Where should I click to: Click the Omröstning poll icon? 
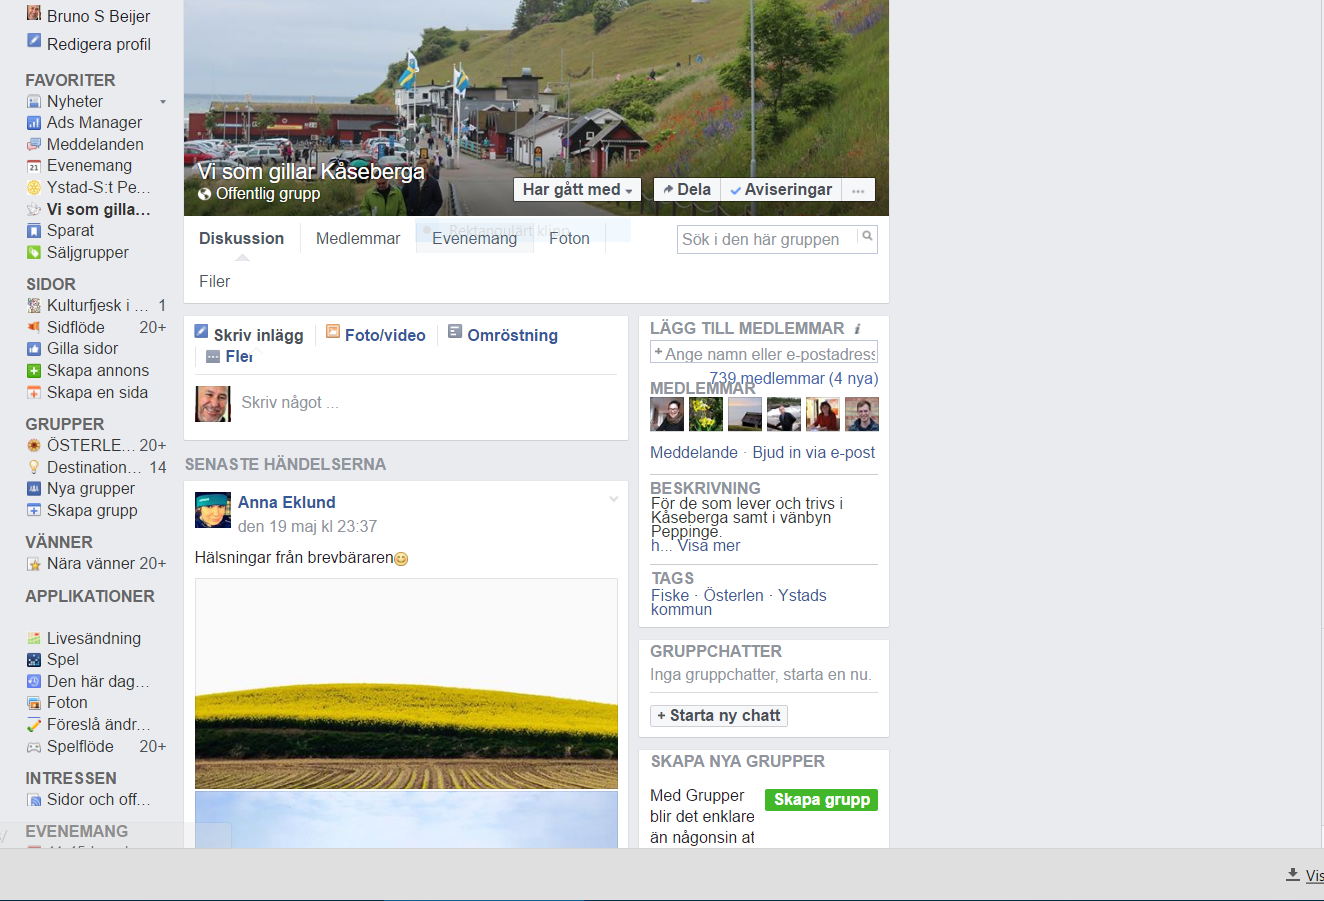pos(455,332)
